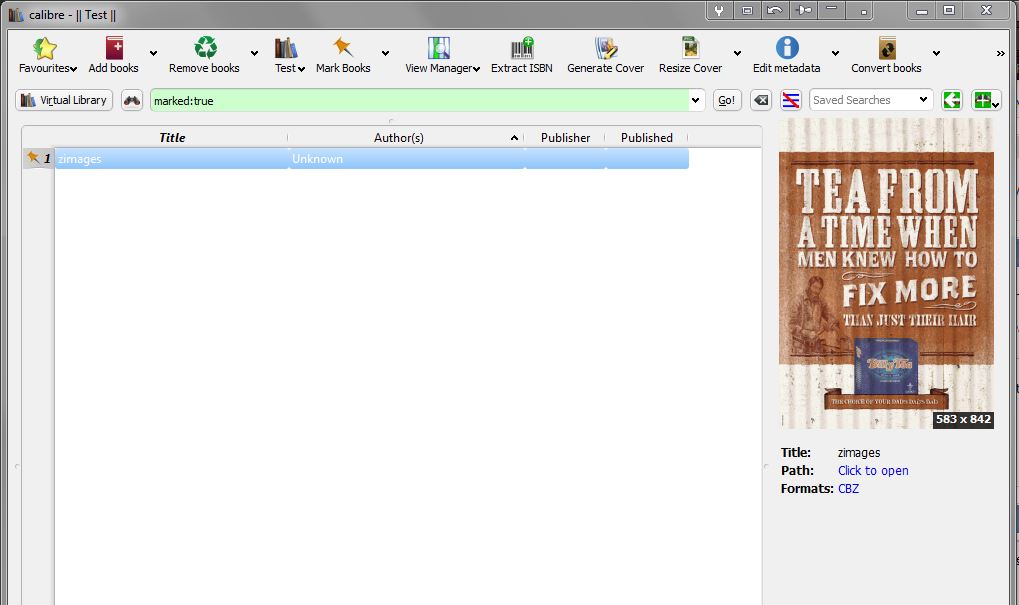Show more toolbar items chevron
The image size is (1019, 605).
(1000, 53)
